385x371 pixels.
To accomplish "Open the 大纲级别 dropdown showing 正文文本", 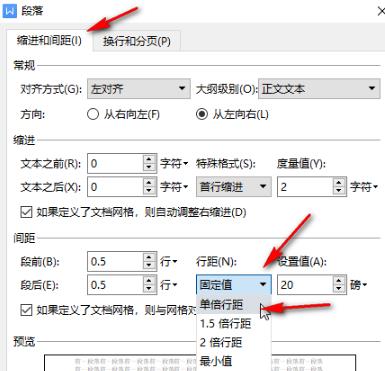I will [x=319, y=89].
